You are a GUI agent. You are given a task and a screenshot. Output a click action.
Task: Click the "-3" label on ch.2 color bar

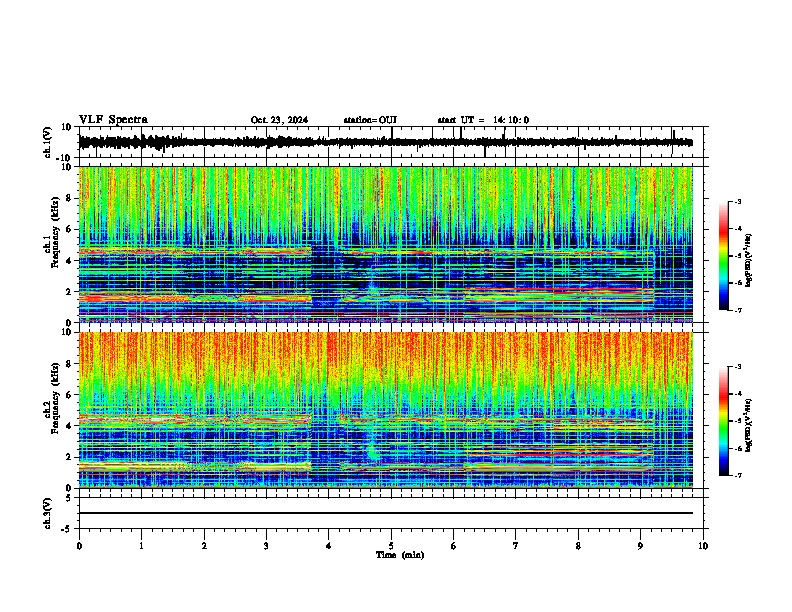737,367
